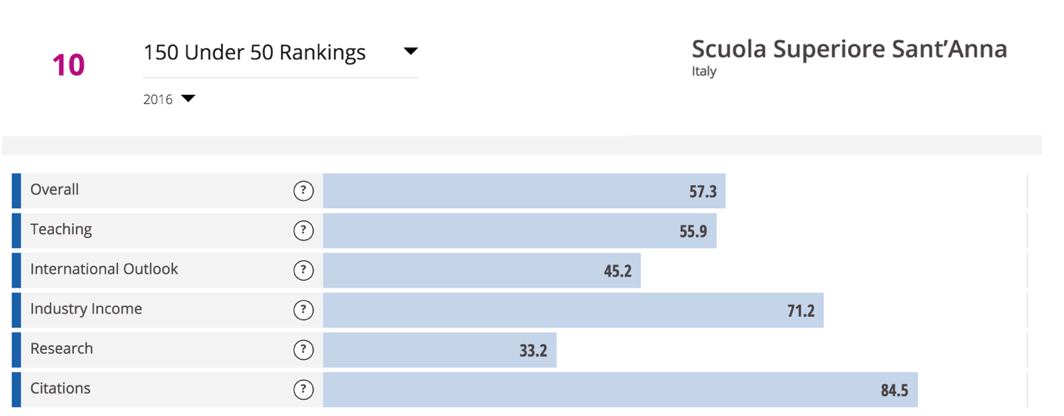Image resolution: width=1064 pixels, height=416 pixels.
Task: Open International Outlook help question mark
Action: [303, 270]
